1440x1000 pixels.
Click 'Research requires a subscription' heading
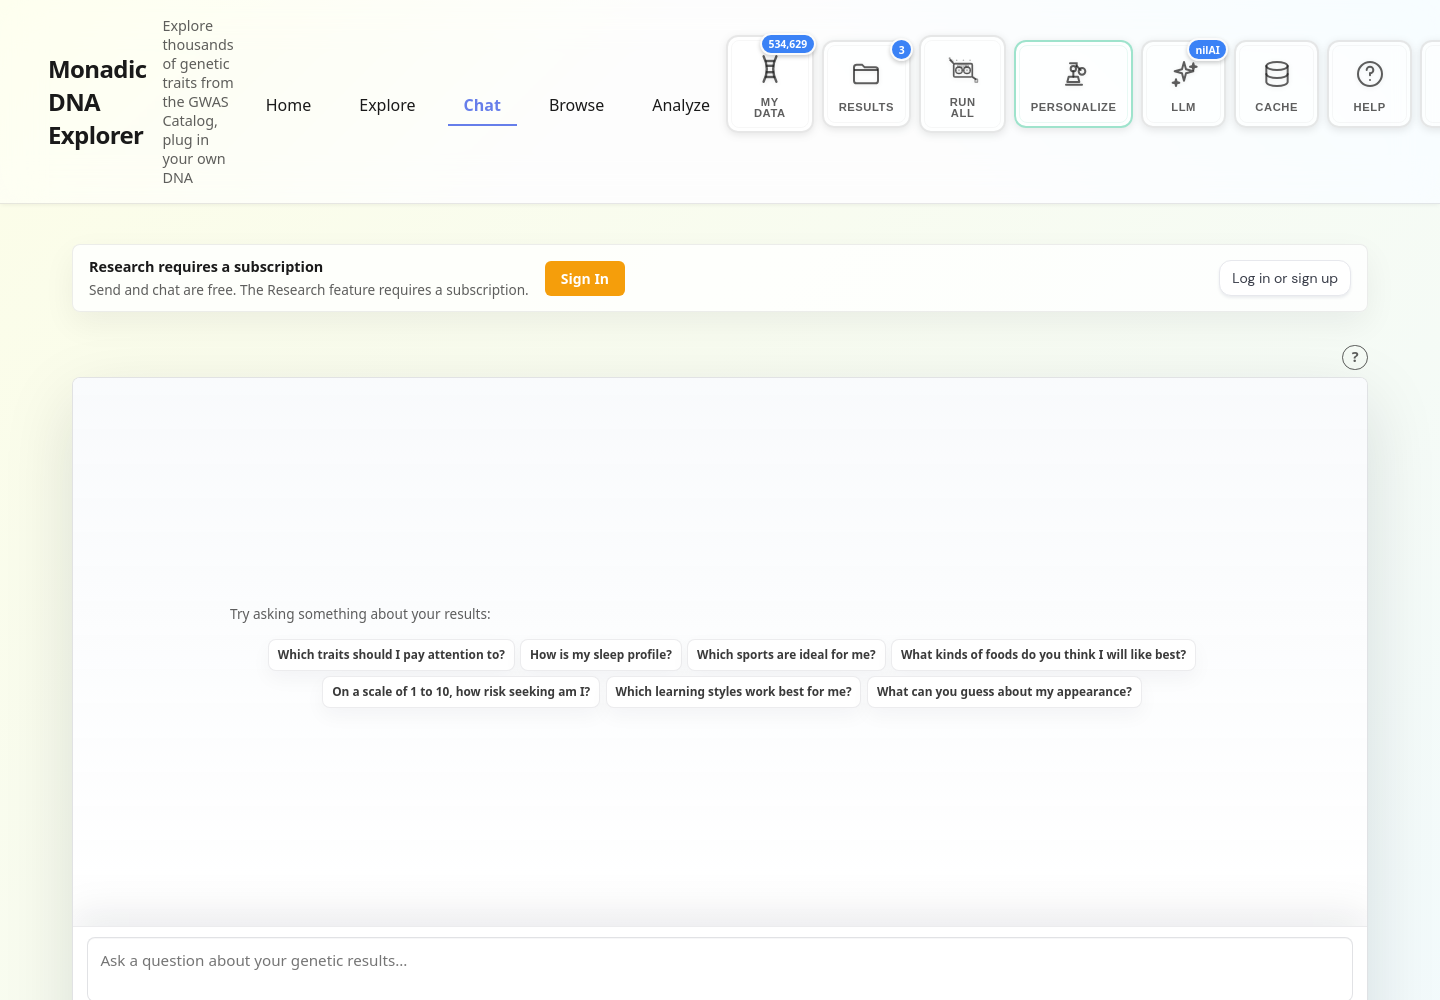[x=206, y=267]
